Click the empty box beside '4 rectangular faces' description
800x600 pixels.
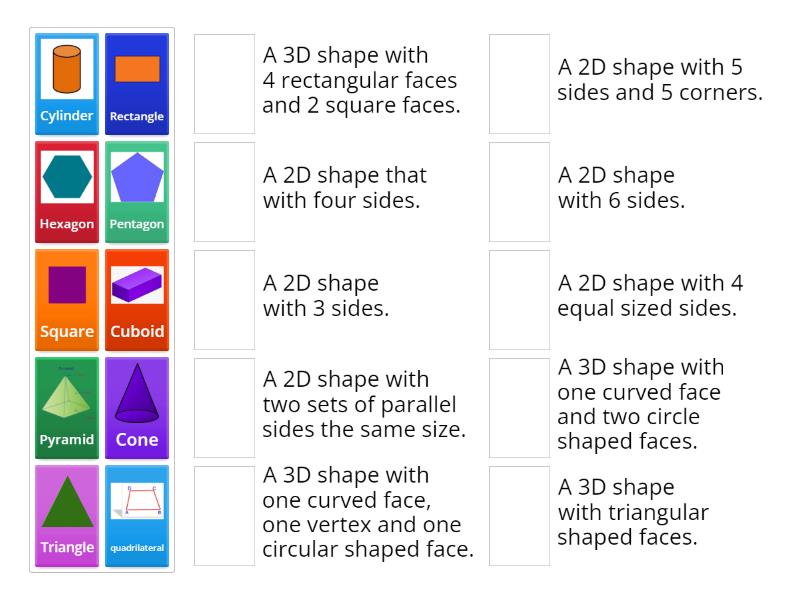[224, 84]
